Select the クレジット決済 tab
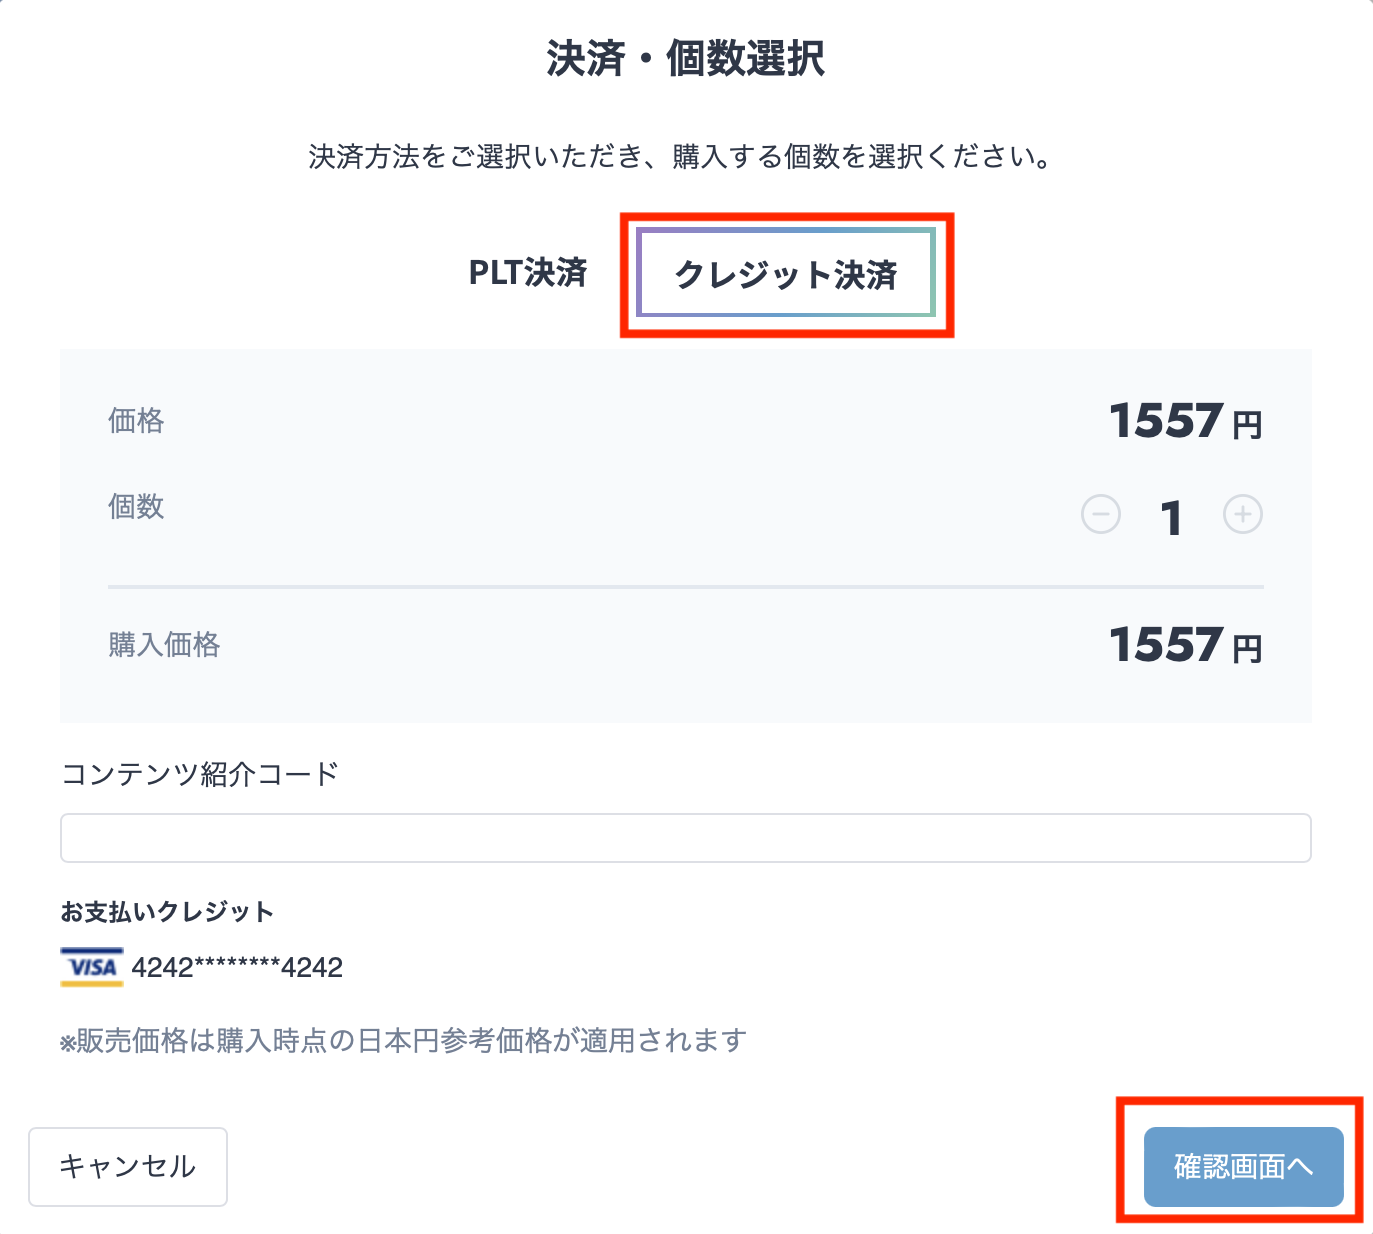The height and width of the screenshot is (1234, 1373). (786, 274)
